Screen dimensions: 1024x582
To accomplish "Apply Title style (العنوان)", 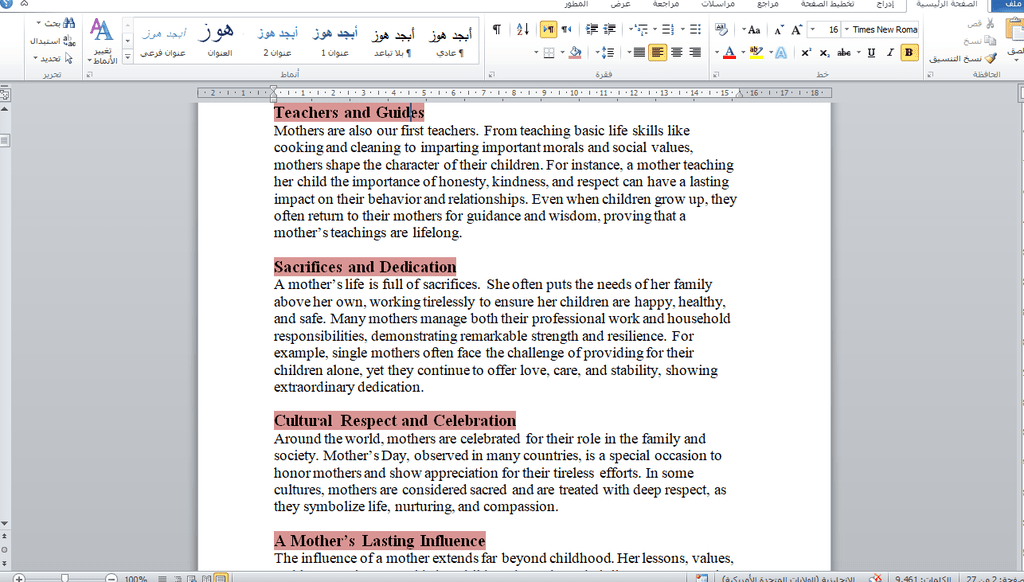I will point(219,41).
